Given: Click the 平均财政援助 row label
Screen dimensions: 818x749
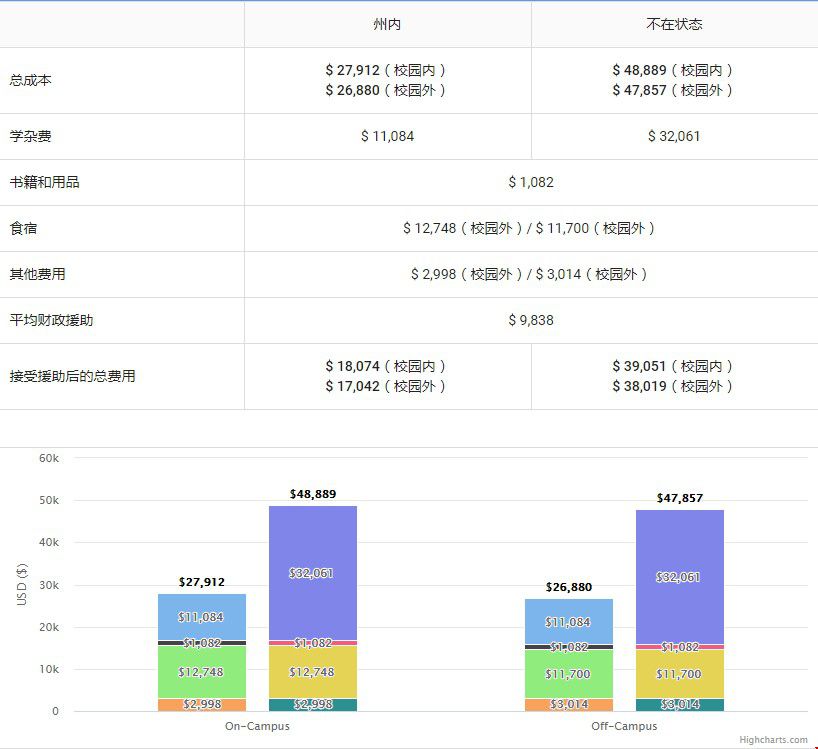Looking at the screenshot, I should (x=52, y=320).
